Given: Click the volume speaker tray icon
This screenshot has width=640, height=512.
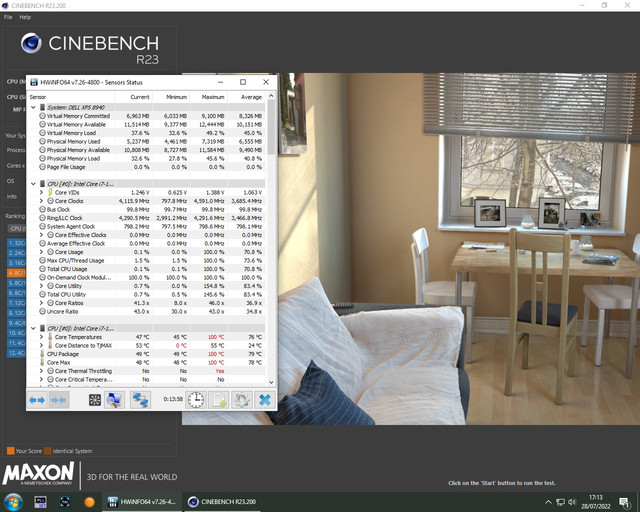Looking at the screenshot, I should tap(572, 502).
